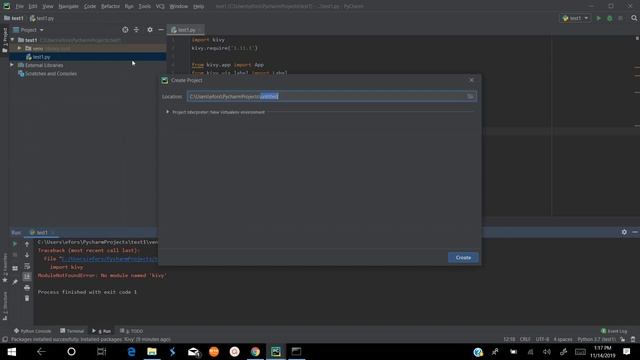
Task: Select test1.py in project tree
Action: pos(41,57)
